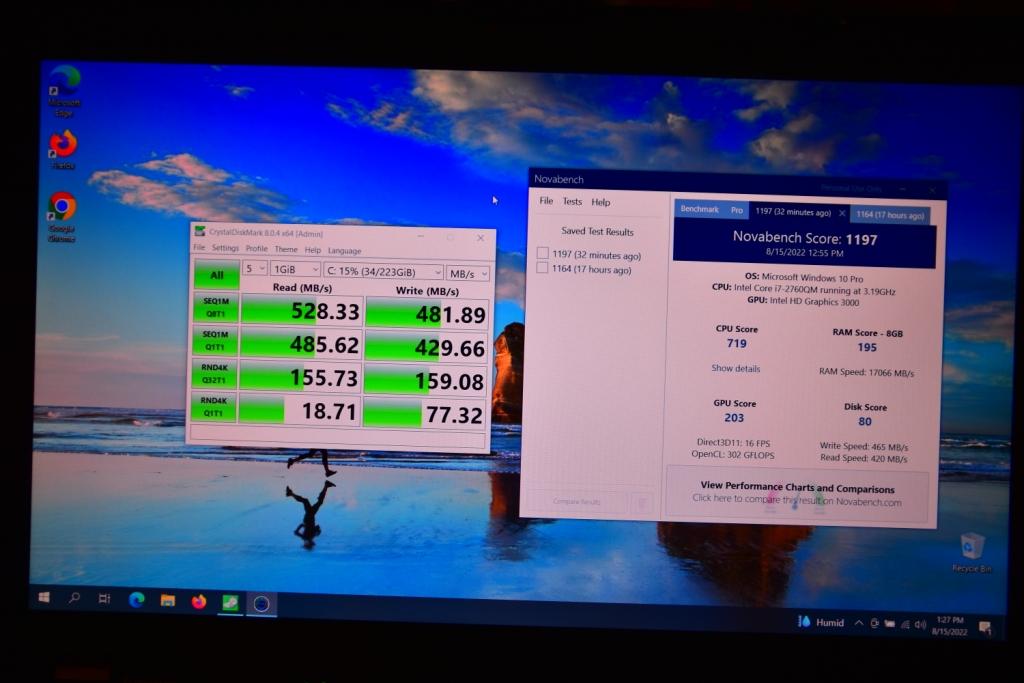The image size is (1024, 683).
Task: Open CrystalDiskMark File menu
Action: pyautogui.click(x=199, y=247)
